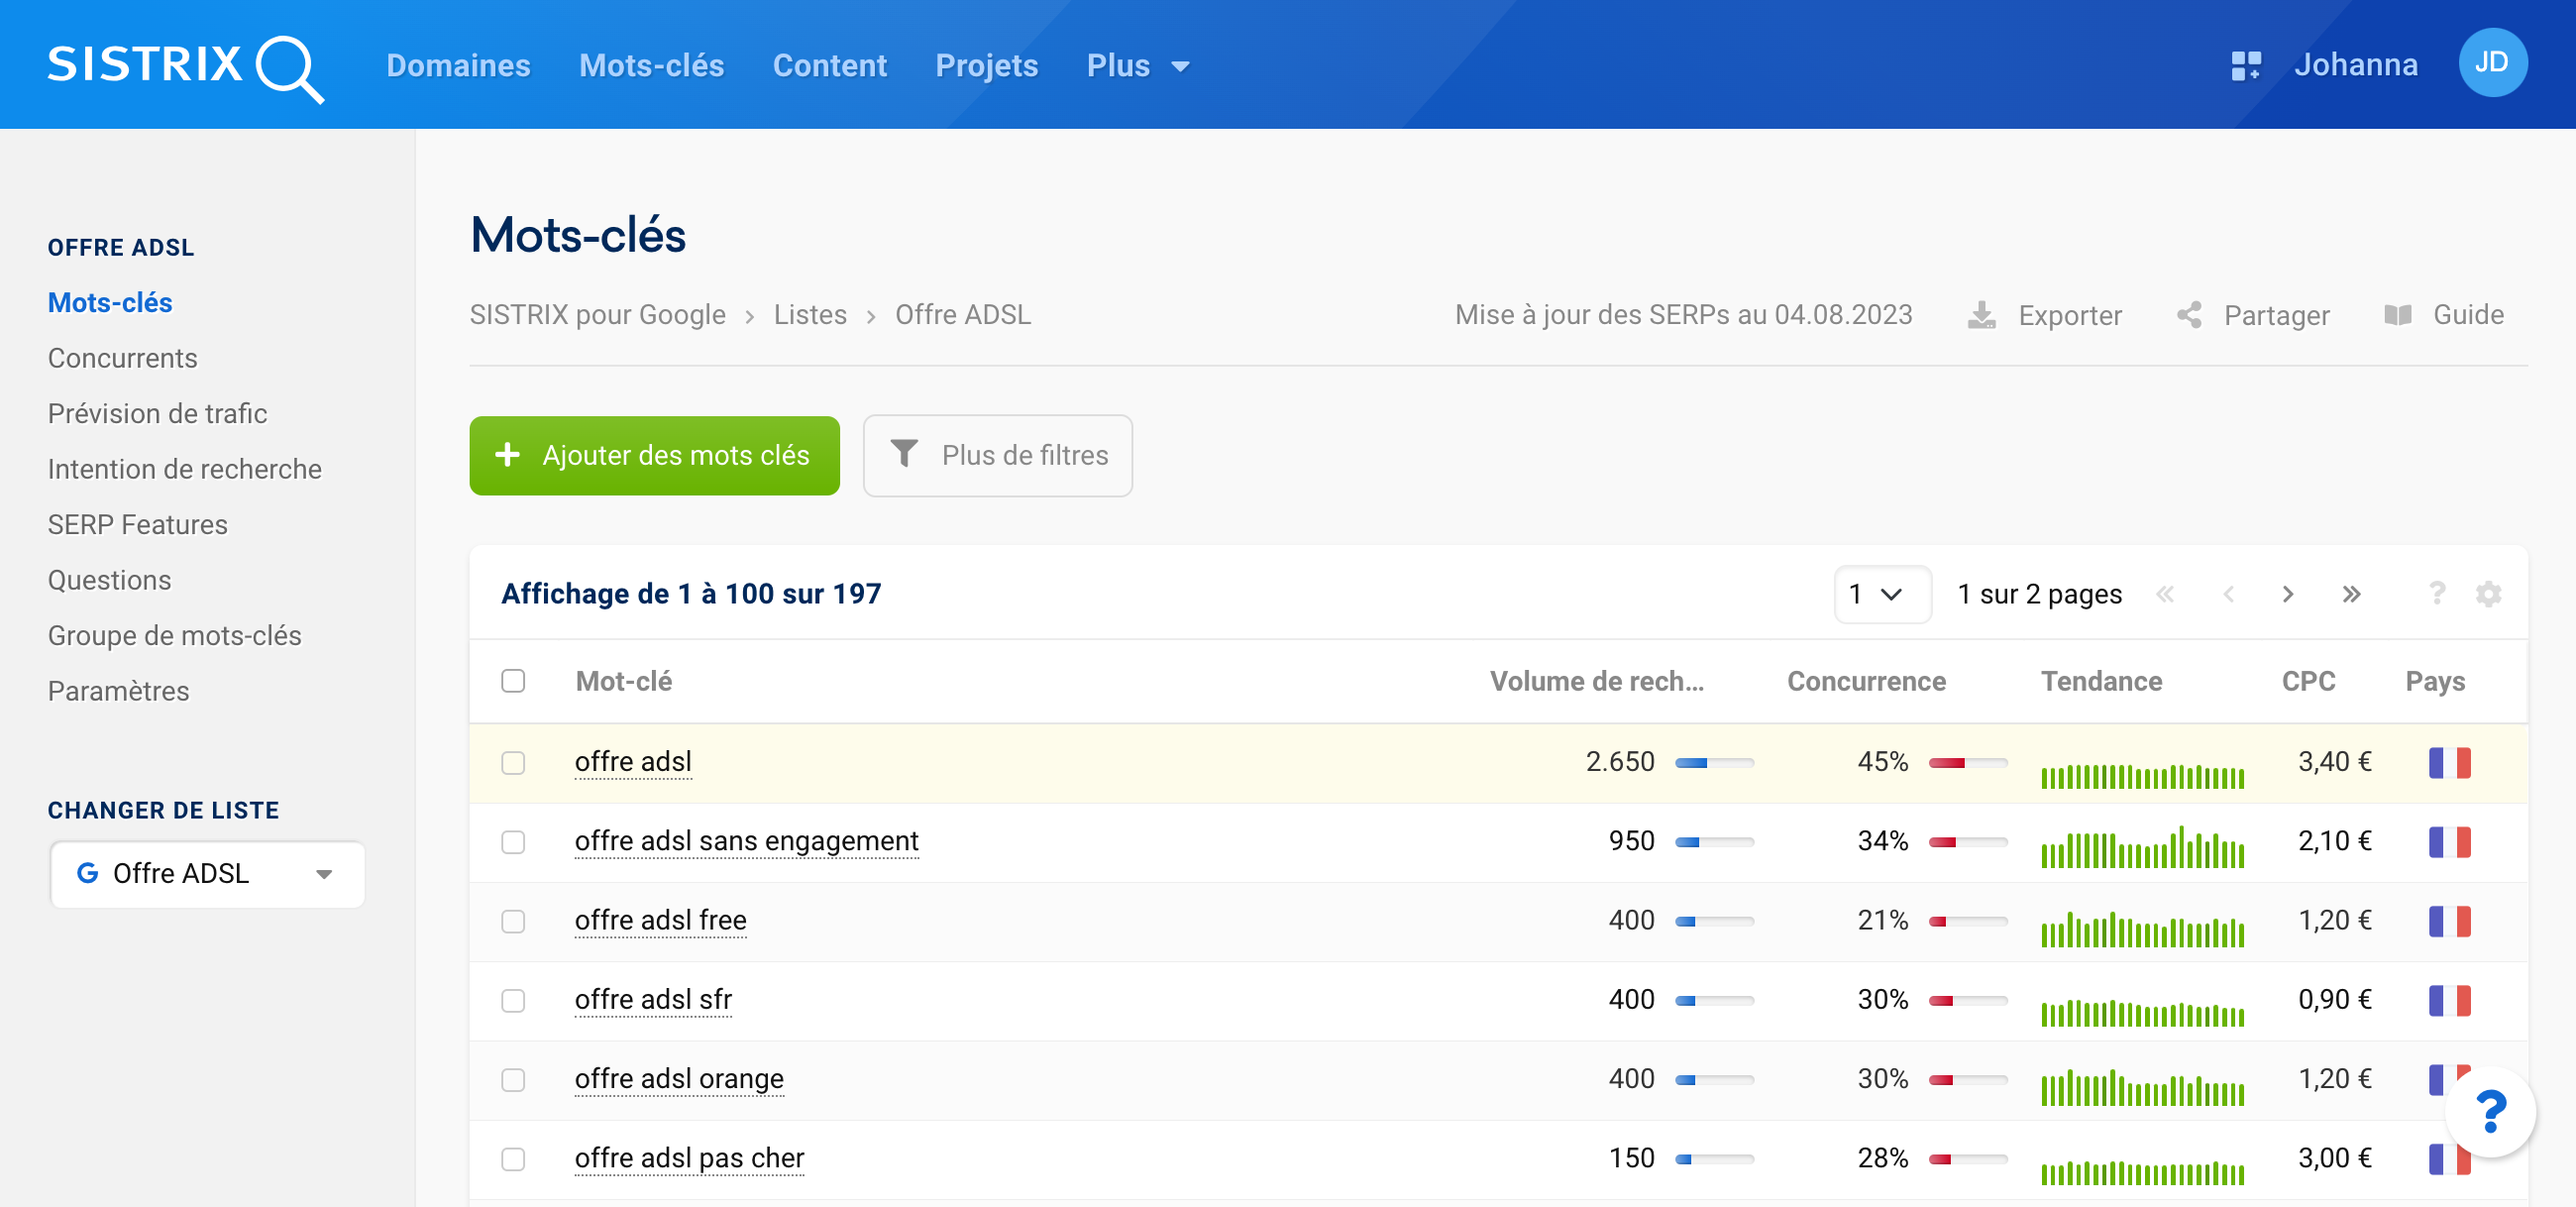The image size is (2576, 1207).
Task: Check the offre adsl free checkbox
Action: point(513,921)
